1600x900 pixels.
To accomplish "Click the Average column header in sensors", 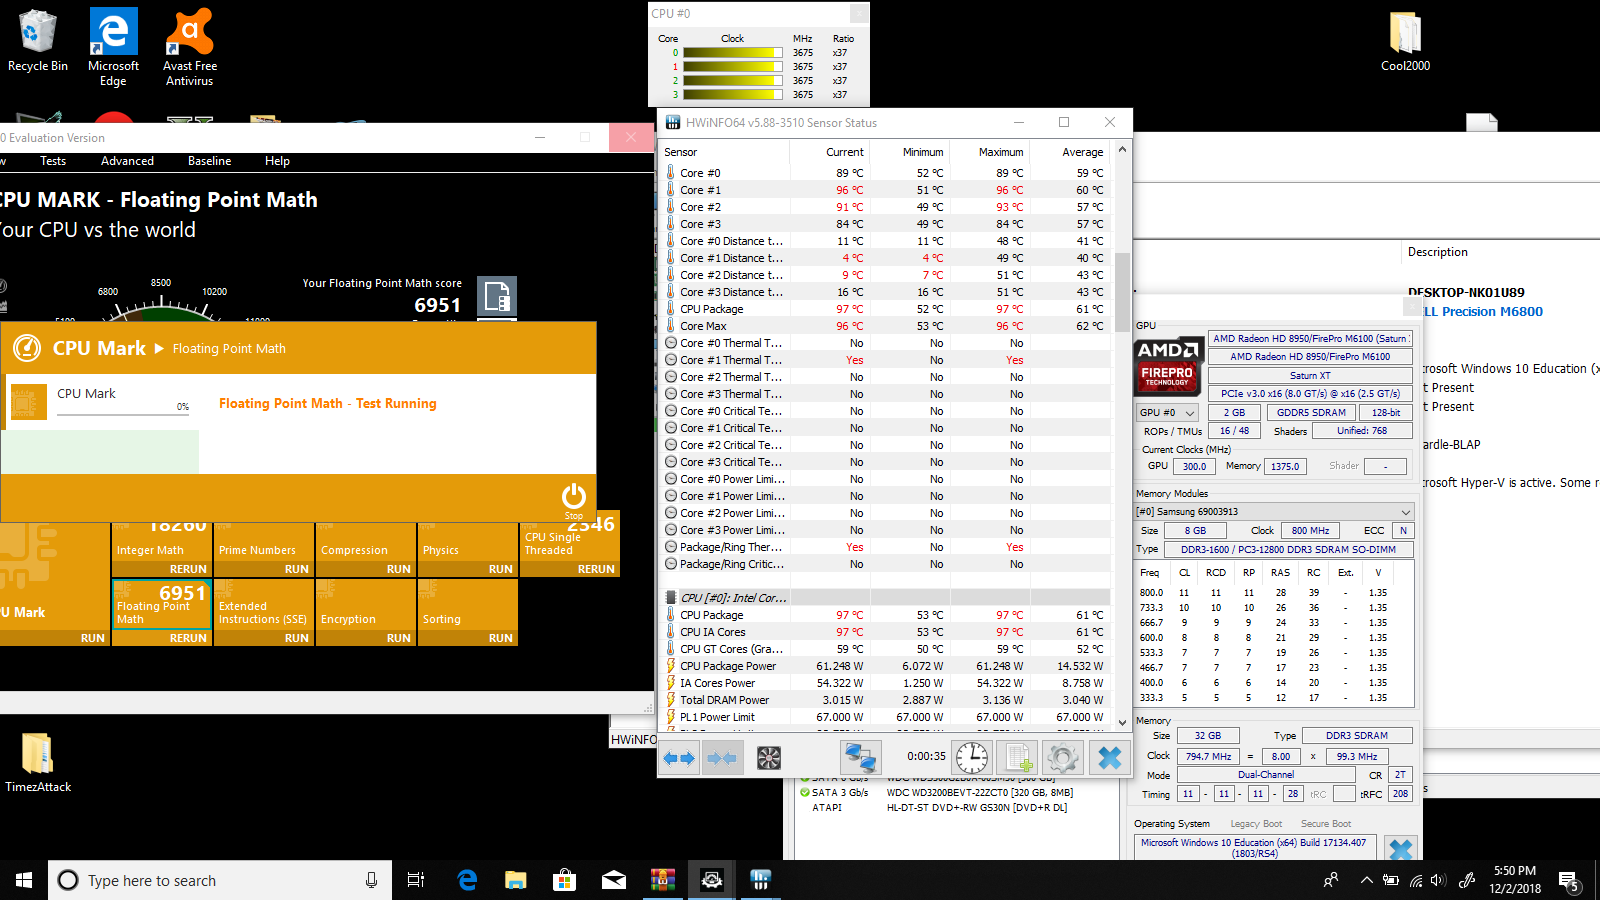I will 1083,152.
